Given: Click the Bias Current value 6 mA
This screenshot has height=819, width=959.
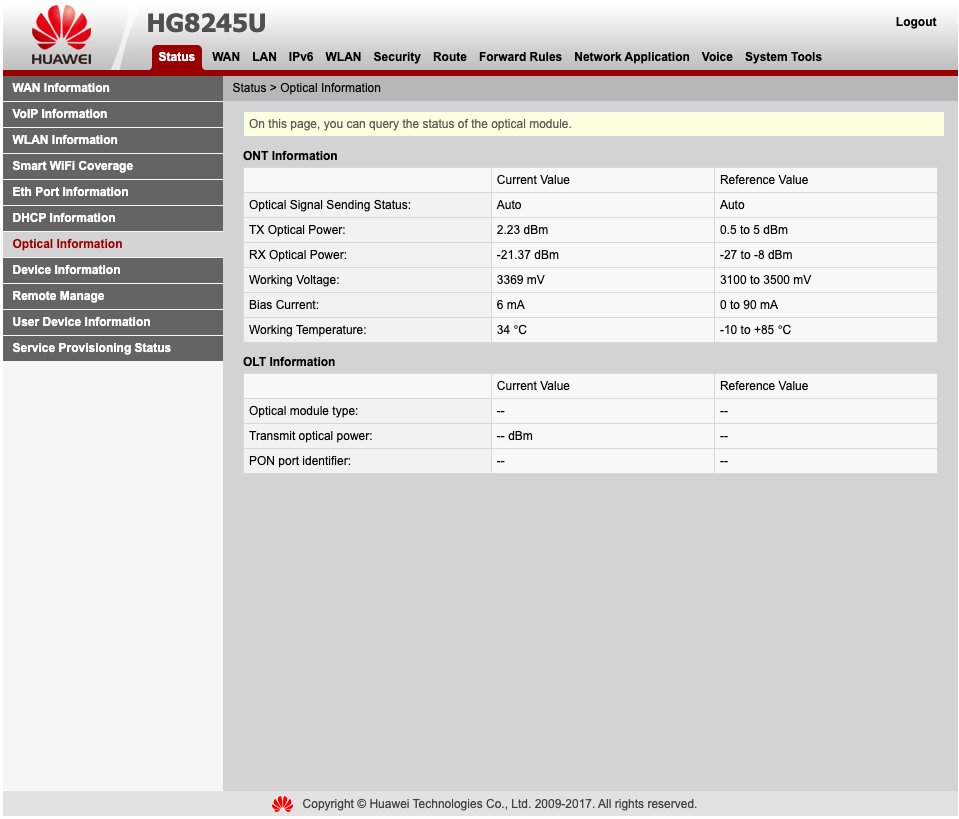Looking at the screenshot, I should coord(511,305).
